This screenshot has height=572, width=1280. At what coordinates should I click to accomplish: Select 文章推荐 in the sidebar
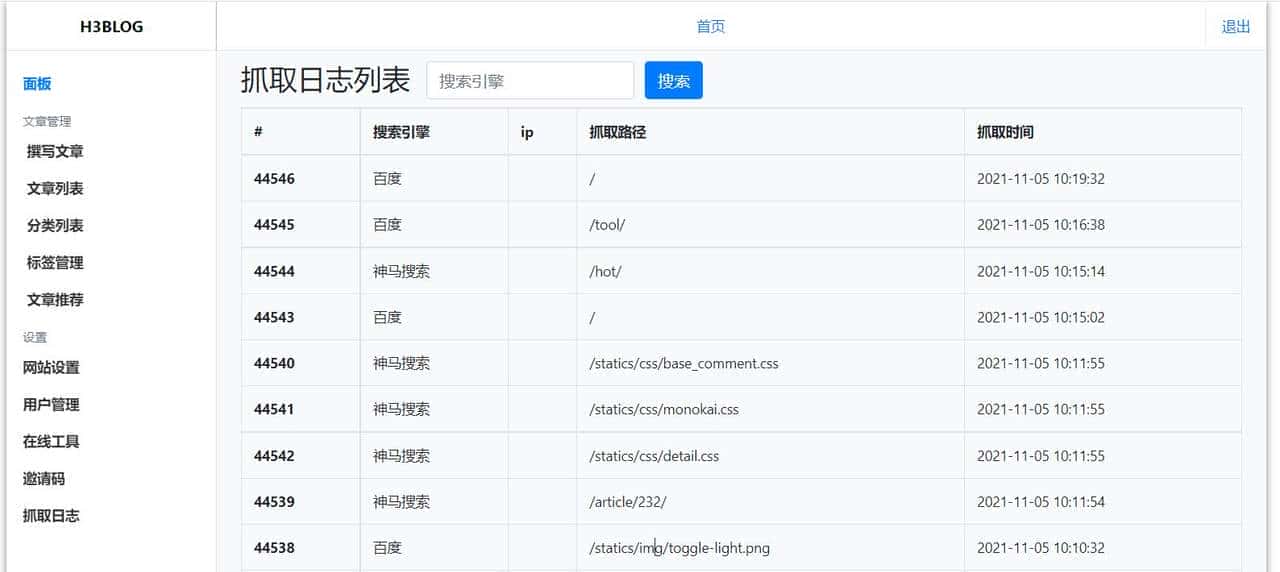pyautogui.click(x=55, y=300)
